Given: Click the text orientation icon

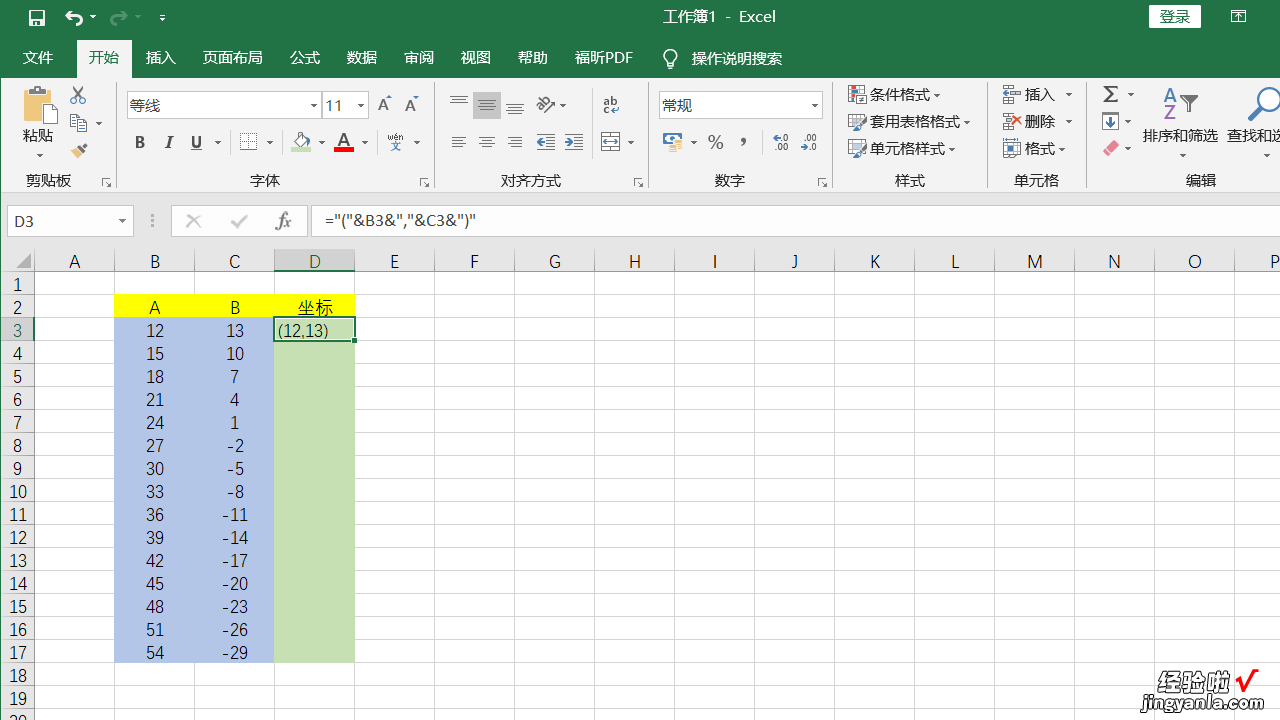Looking at the screenshot, I should [546, 105].
